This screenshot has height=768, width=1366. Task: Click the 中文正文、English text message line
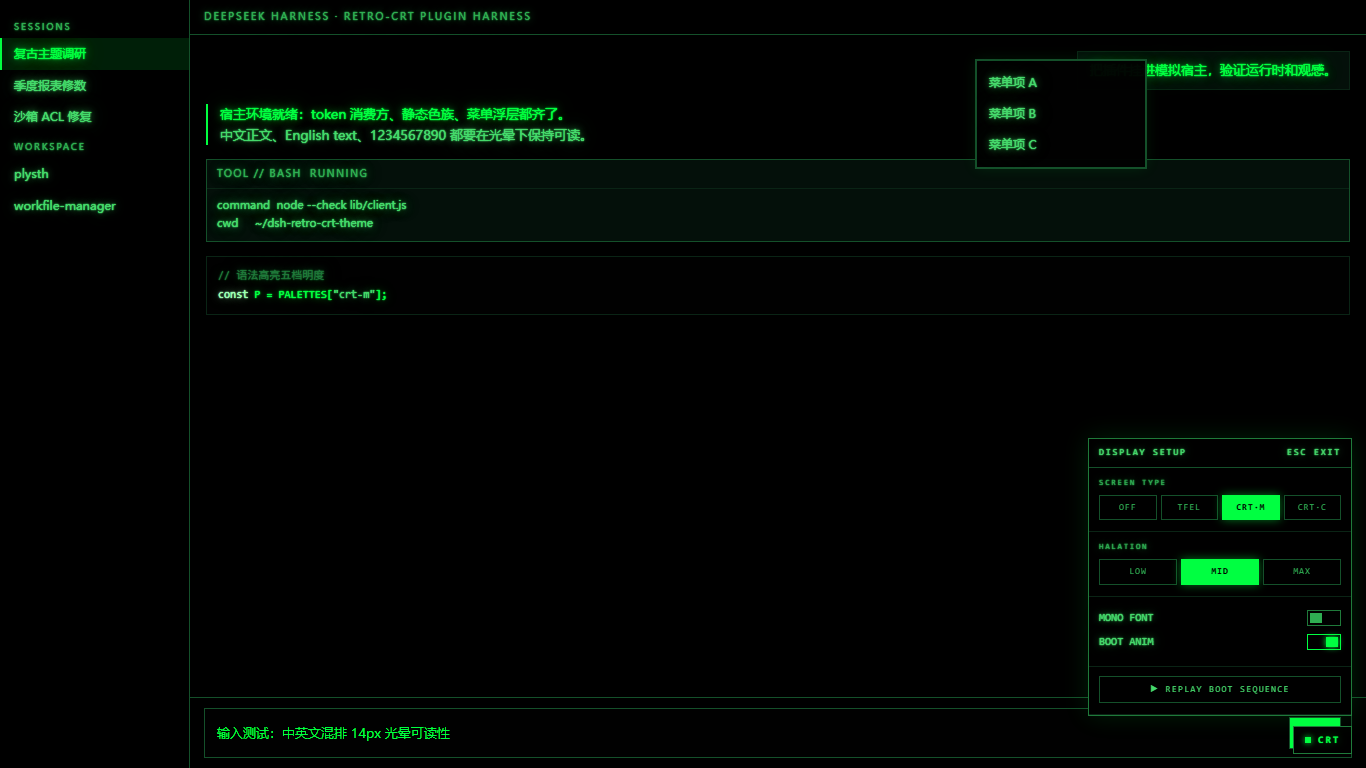[405, 136]
